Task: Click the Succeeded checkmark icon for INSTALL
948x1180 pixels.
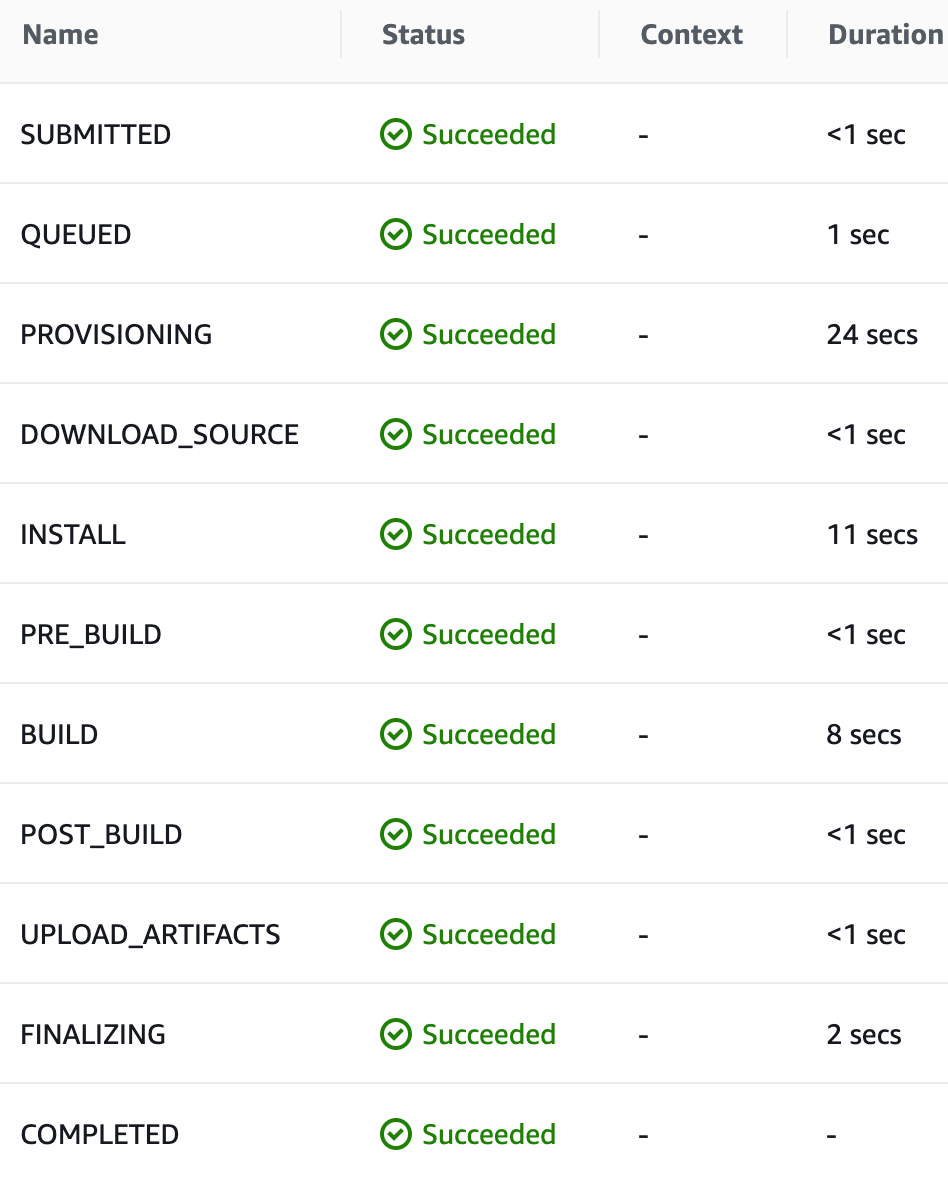Action: 396,534
